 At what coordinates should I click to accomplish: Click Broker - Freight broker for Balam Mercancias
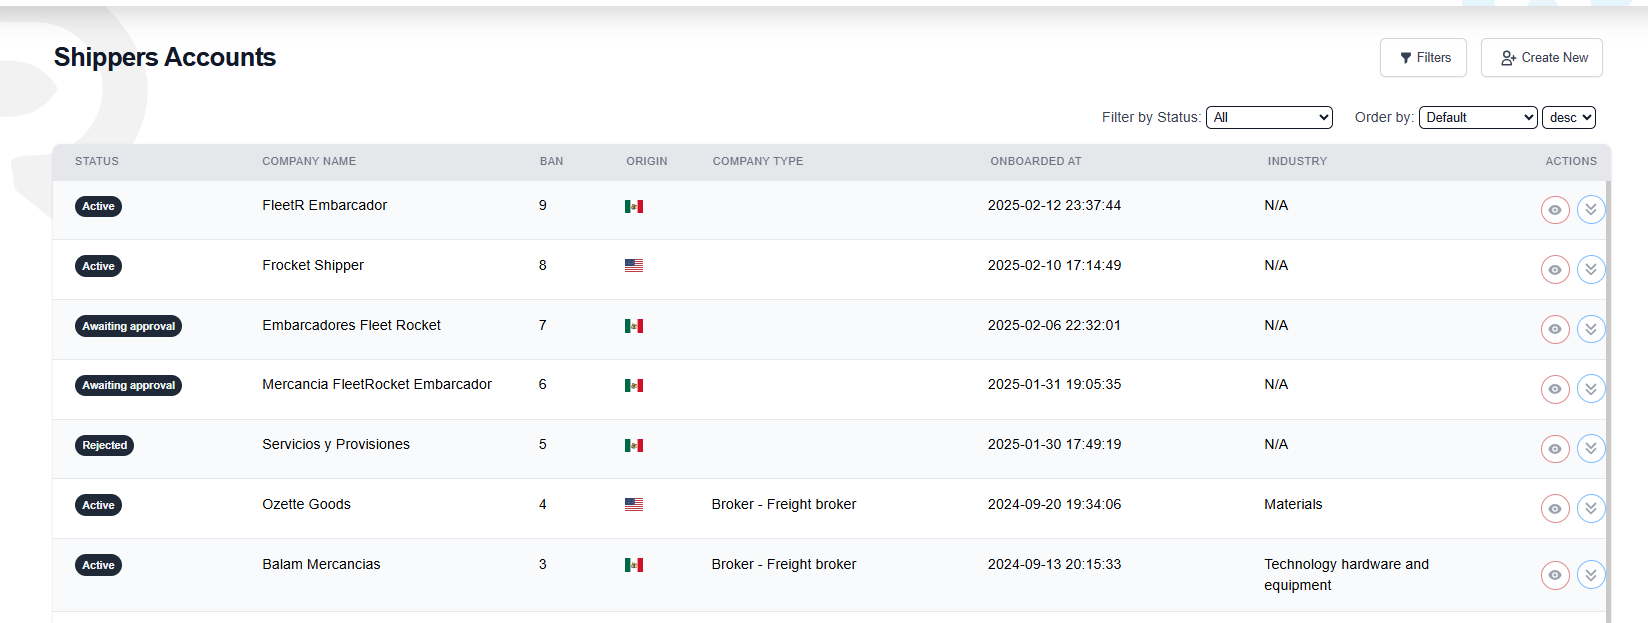pos(784,564)
